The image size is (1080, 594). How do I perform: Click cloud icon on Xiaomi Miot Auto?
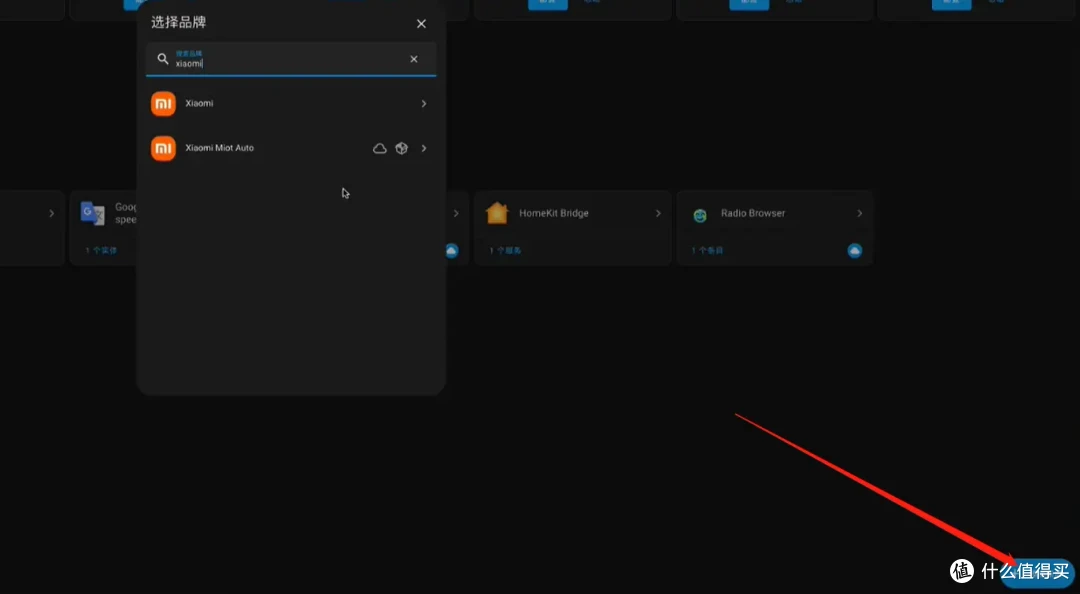(380, 148)
